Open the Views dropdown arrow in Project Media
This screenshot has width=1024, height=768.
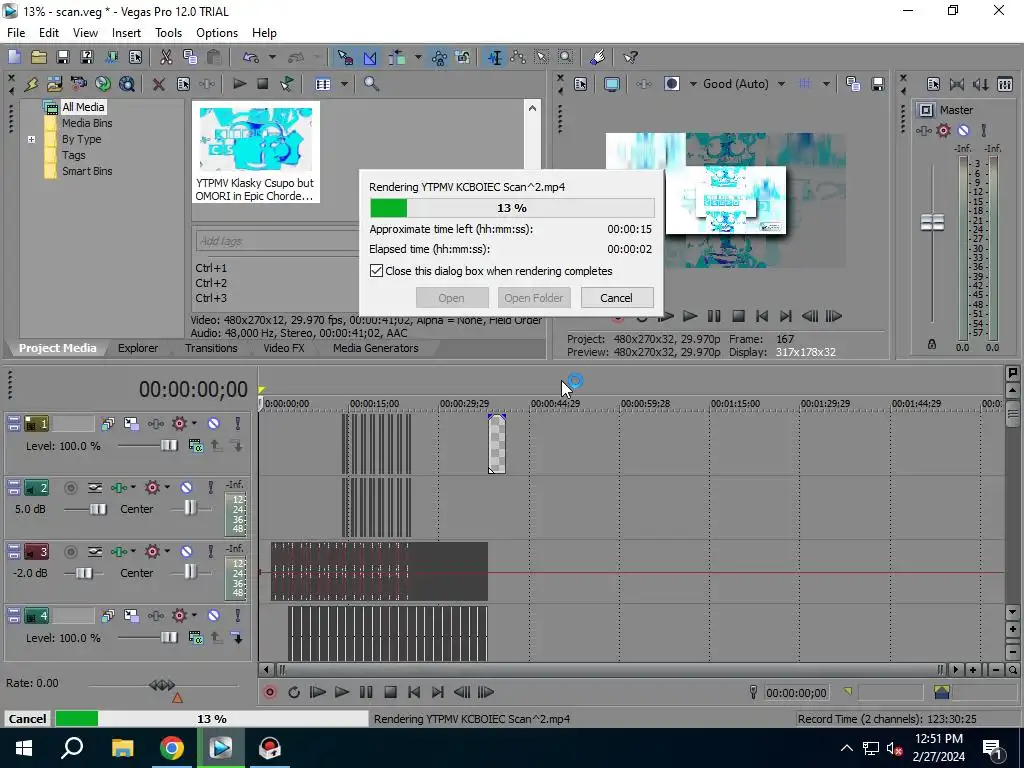(344, 84)
